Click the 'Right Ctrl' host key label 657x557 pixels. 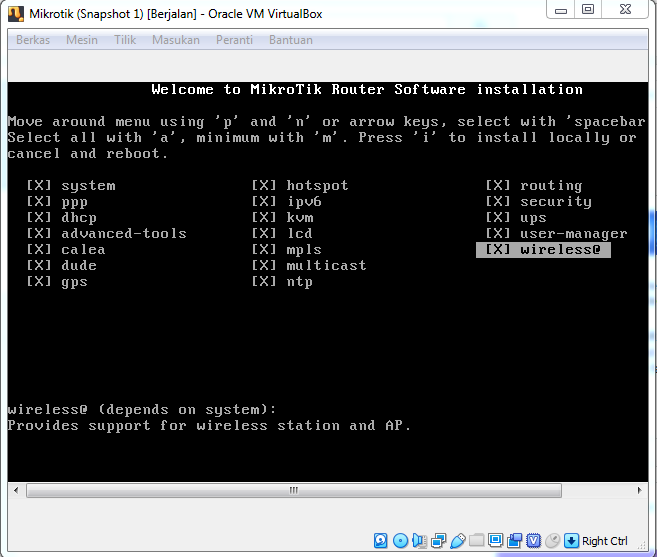pyautogui.click(x=605, y=541)
